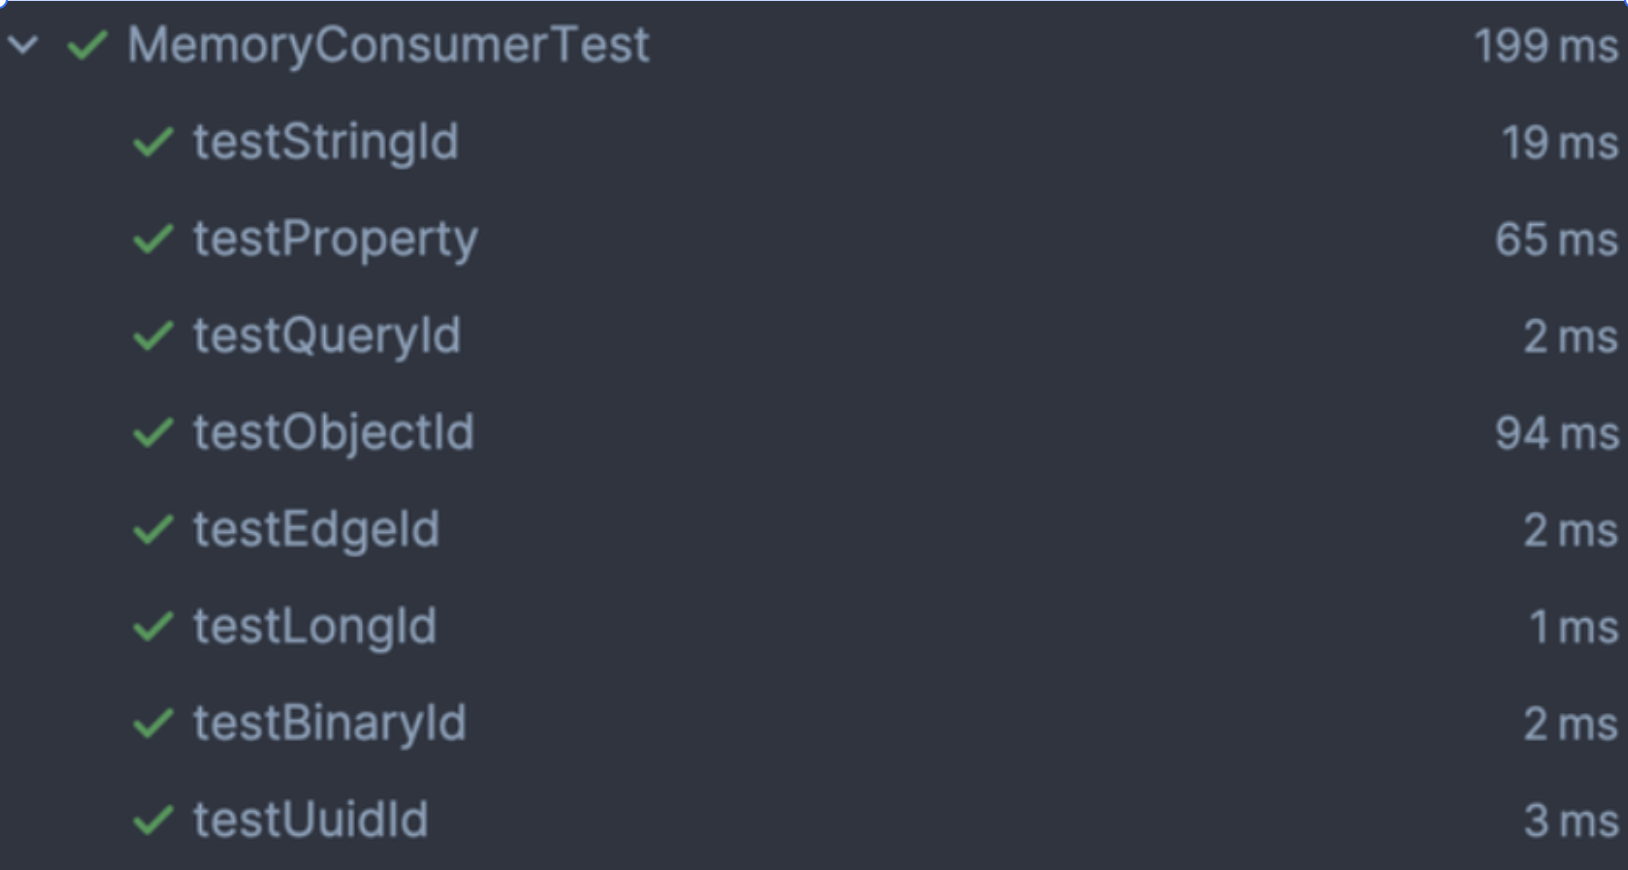The image size is (1628, 870).
Task: Select the testLongId test result
Action: tap(315, 627)
